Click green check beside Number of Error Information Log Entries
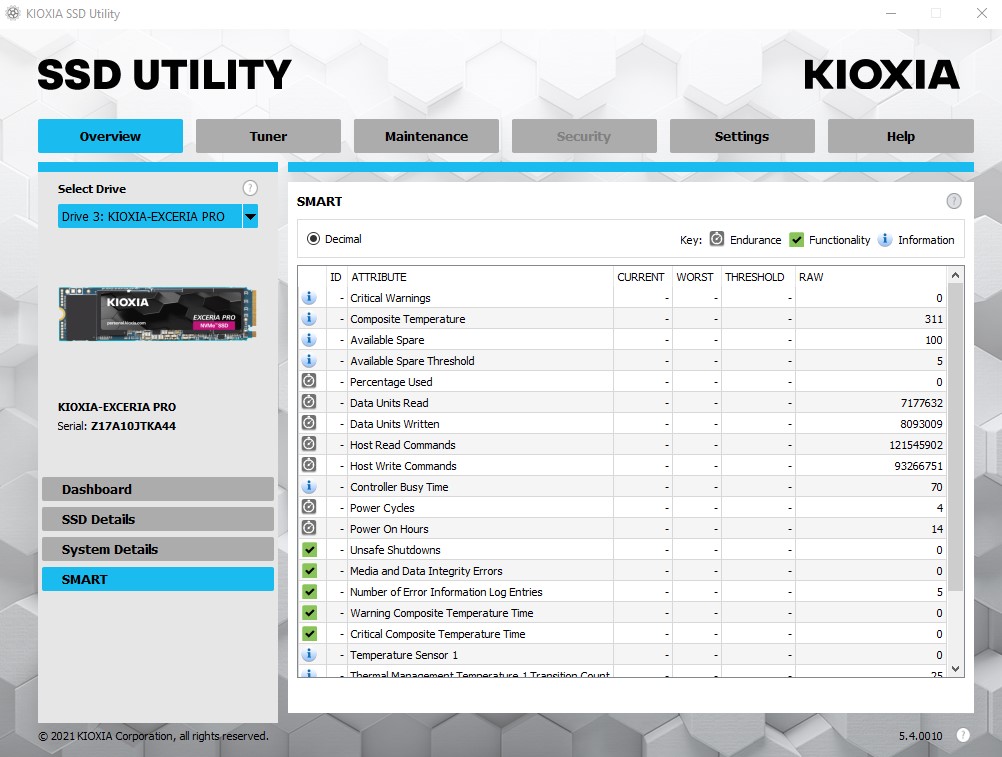The image size is (1002, 757). tap(309, 592)
